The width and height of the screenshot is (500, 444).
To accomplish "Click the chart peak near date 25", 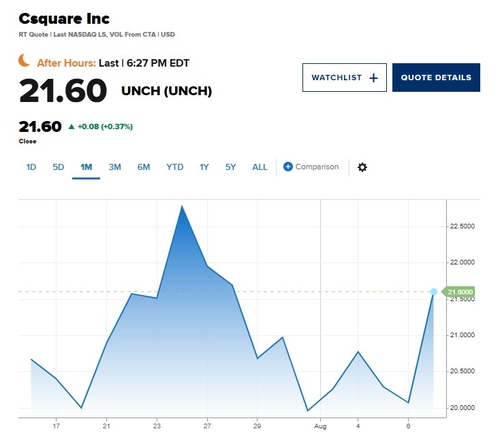I will tap(182, 206).
